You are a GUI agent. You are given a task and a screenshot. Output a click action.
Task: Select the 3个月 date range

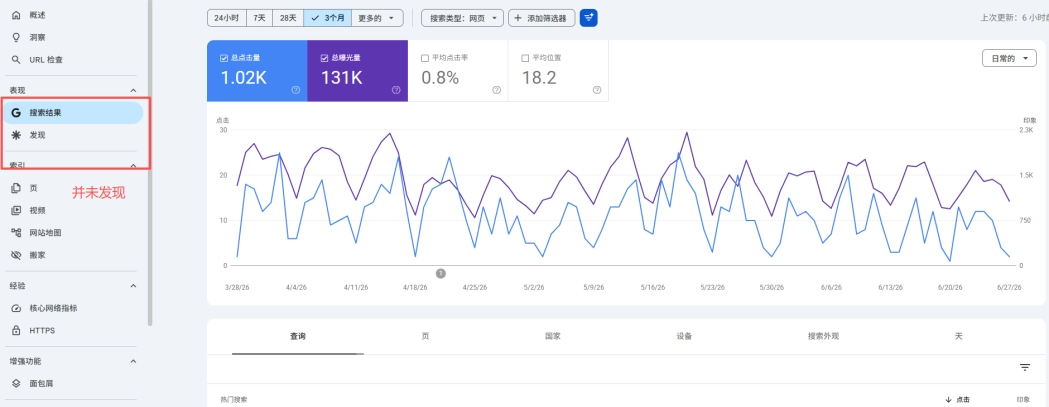click(x=328, y=18)
